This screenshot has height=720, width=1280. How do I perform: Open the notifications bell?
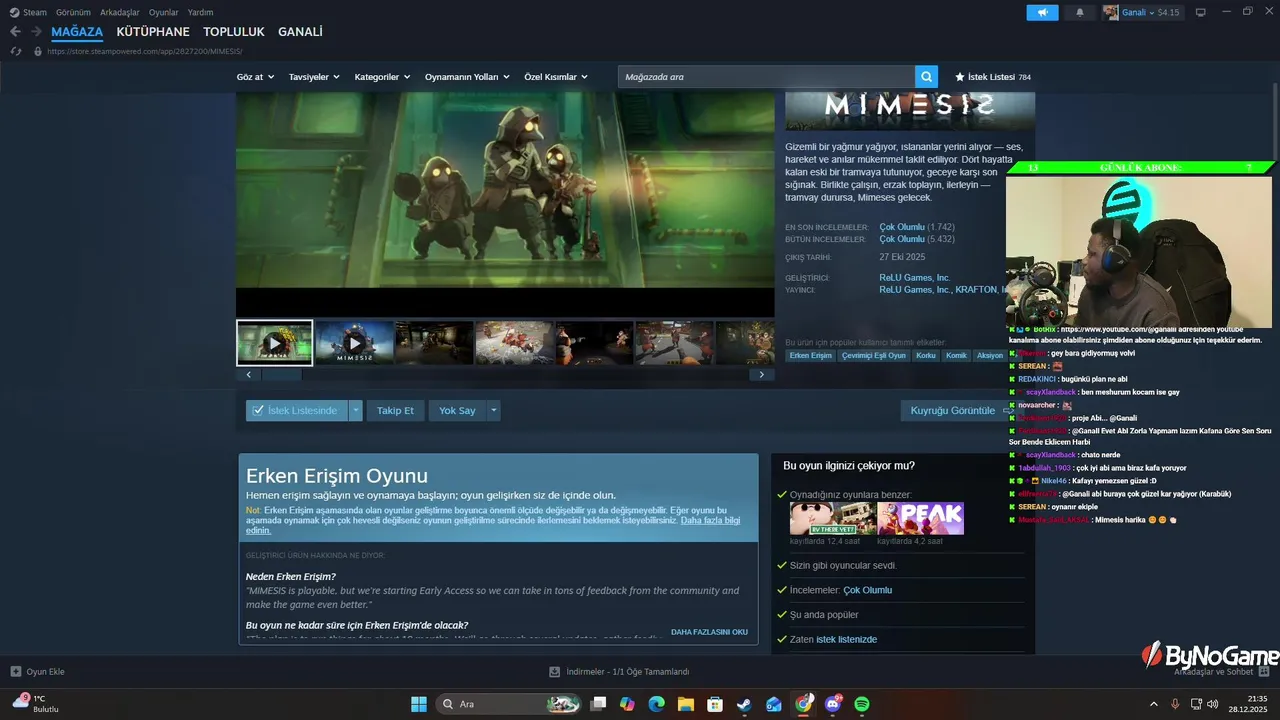(1079, 12)
